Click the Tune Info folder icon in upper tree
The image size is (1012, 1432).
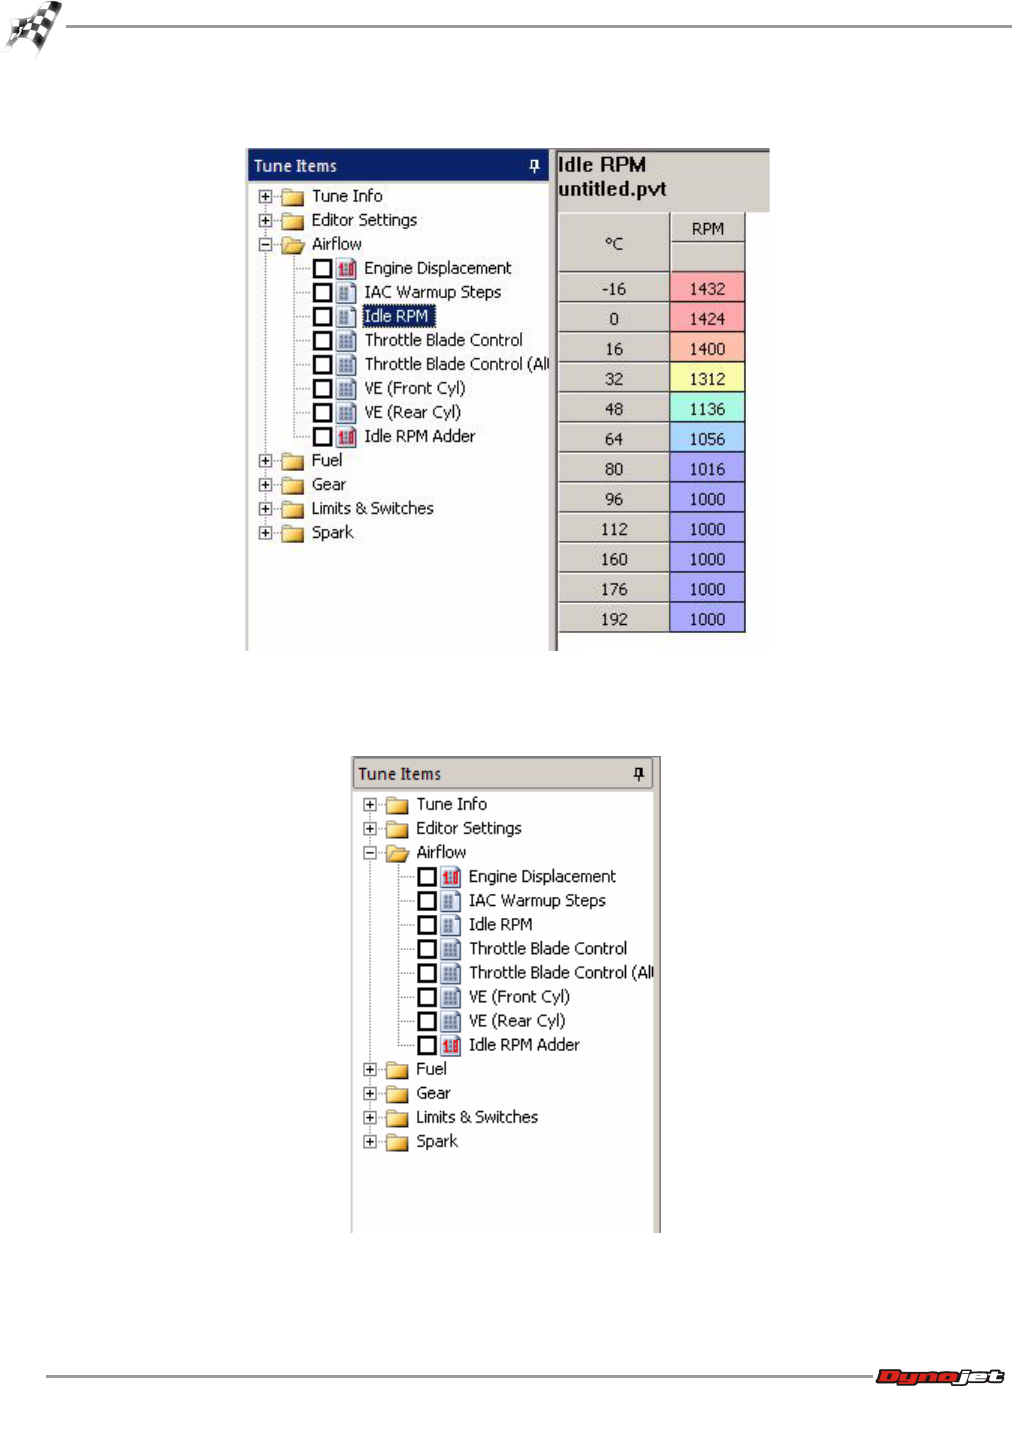click(x=293, y=197)
